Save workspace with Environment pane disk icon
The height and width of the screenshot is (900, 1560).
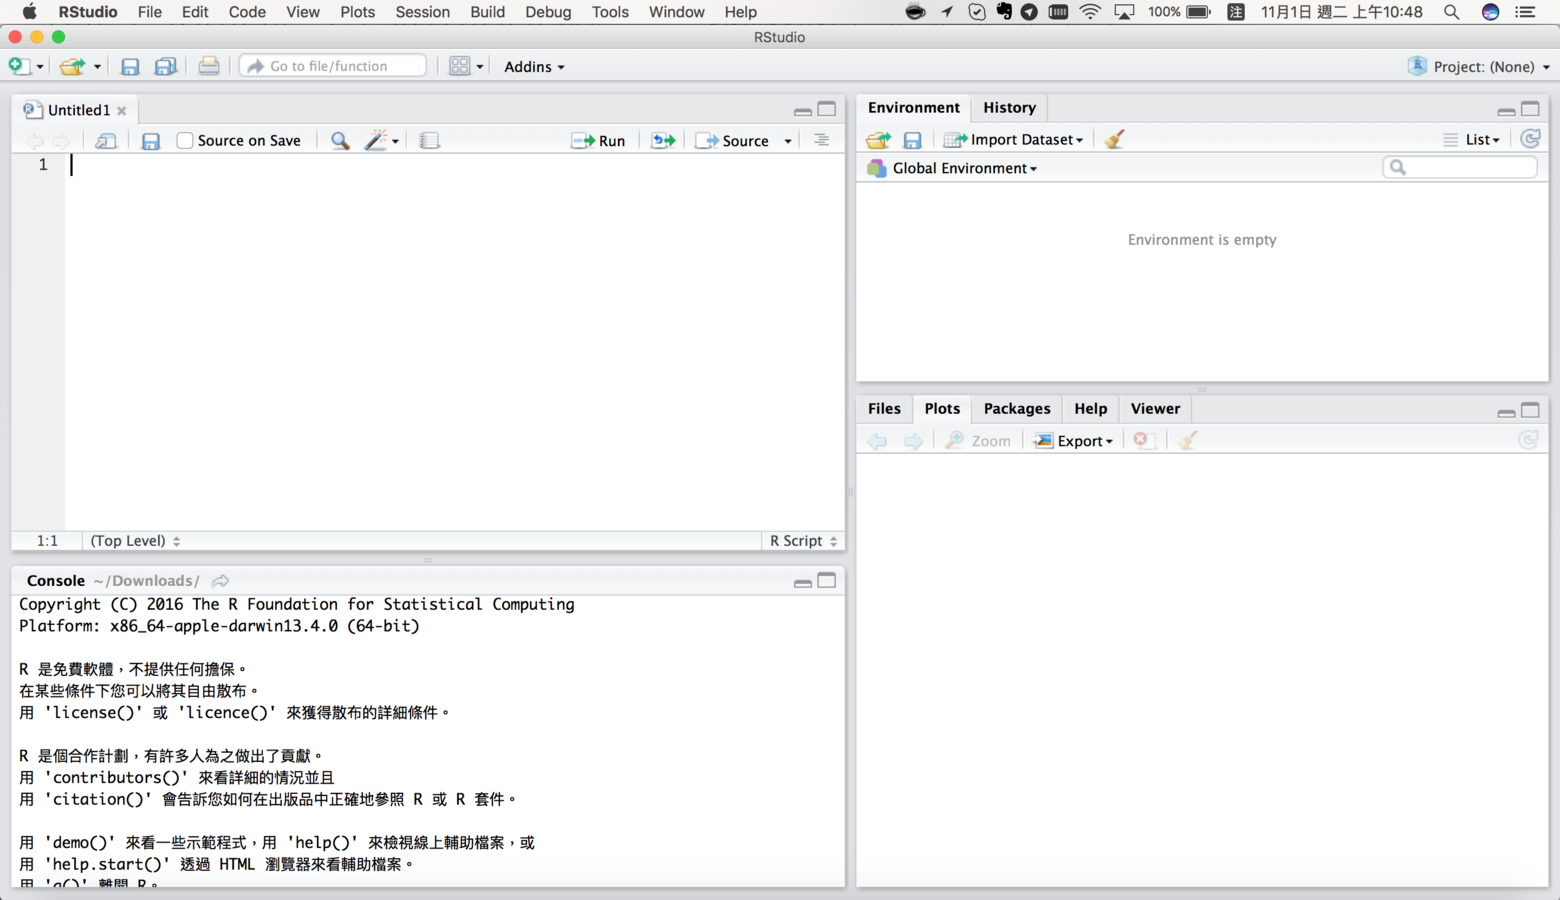click(x=912, y=140)
